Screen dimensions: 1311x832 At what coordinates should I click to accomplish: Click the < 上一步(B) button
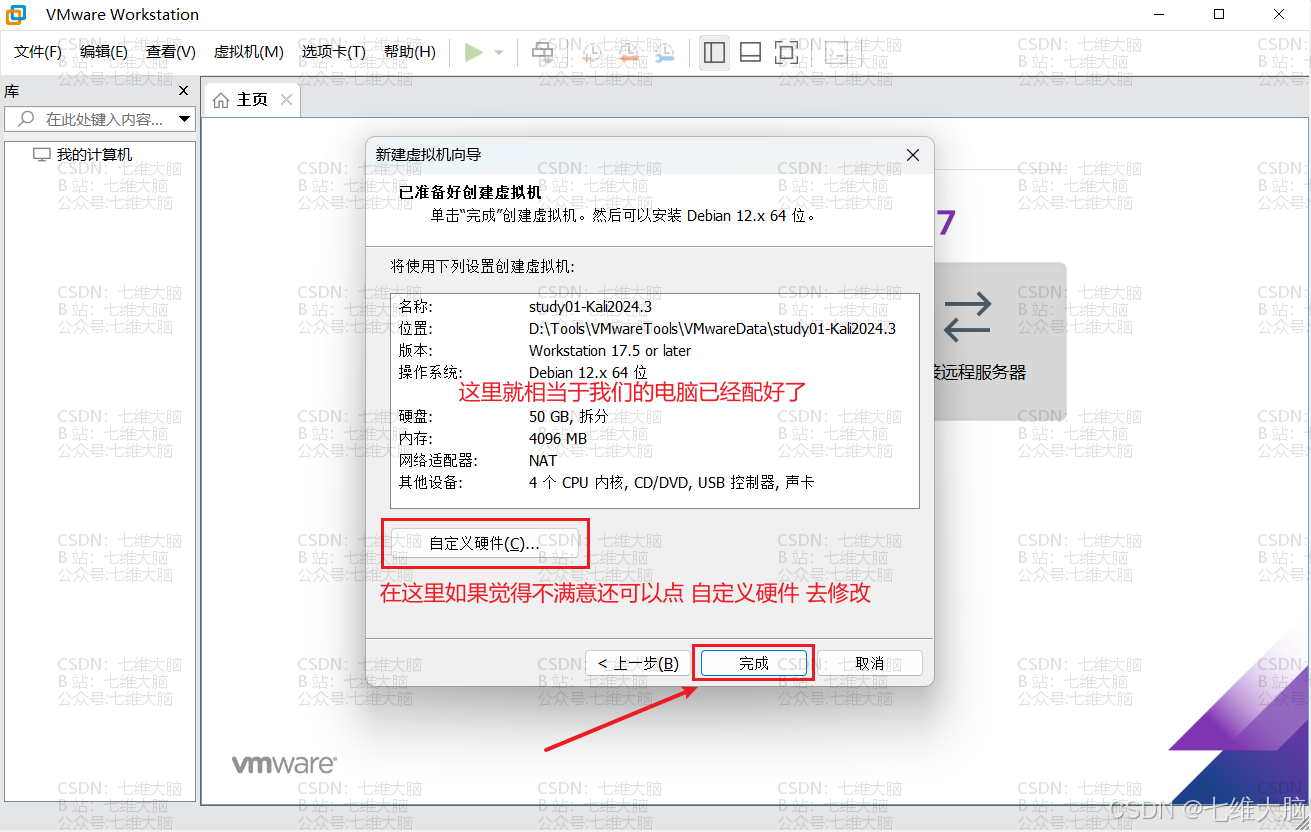638,663
